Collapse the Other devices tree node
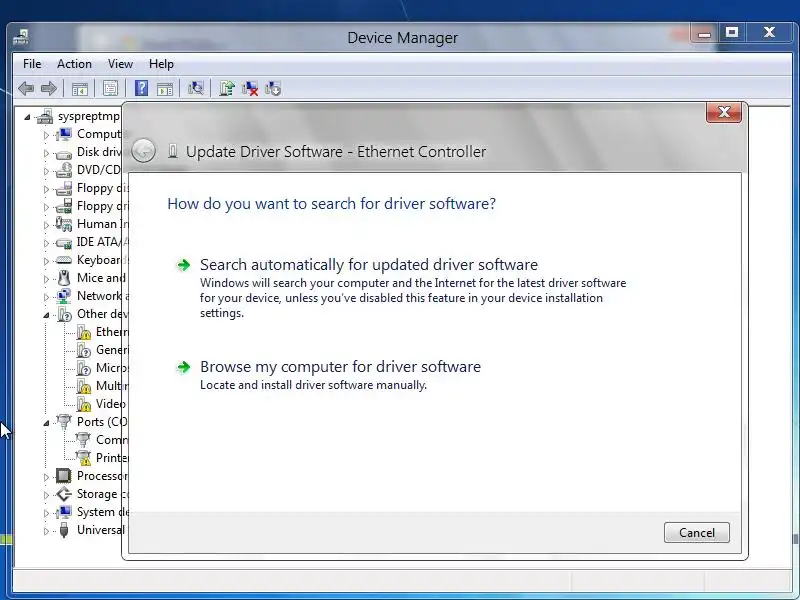The width and height of the screenshot is (800, 600). [x=46, y=315]
